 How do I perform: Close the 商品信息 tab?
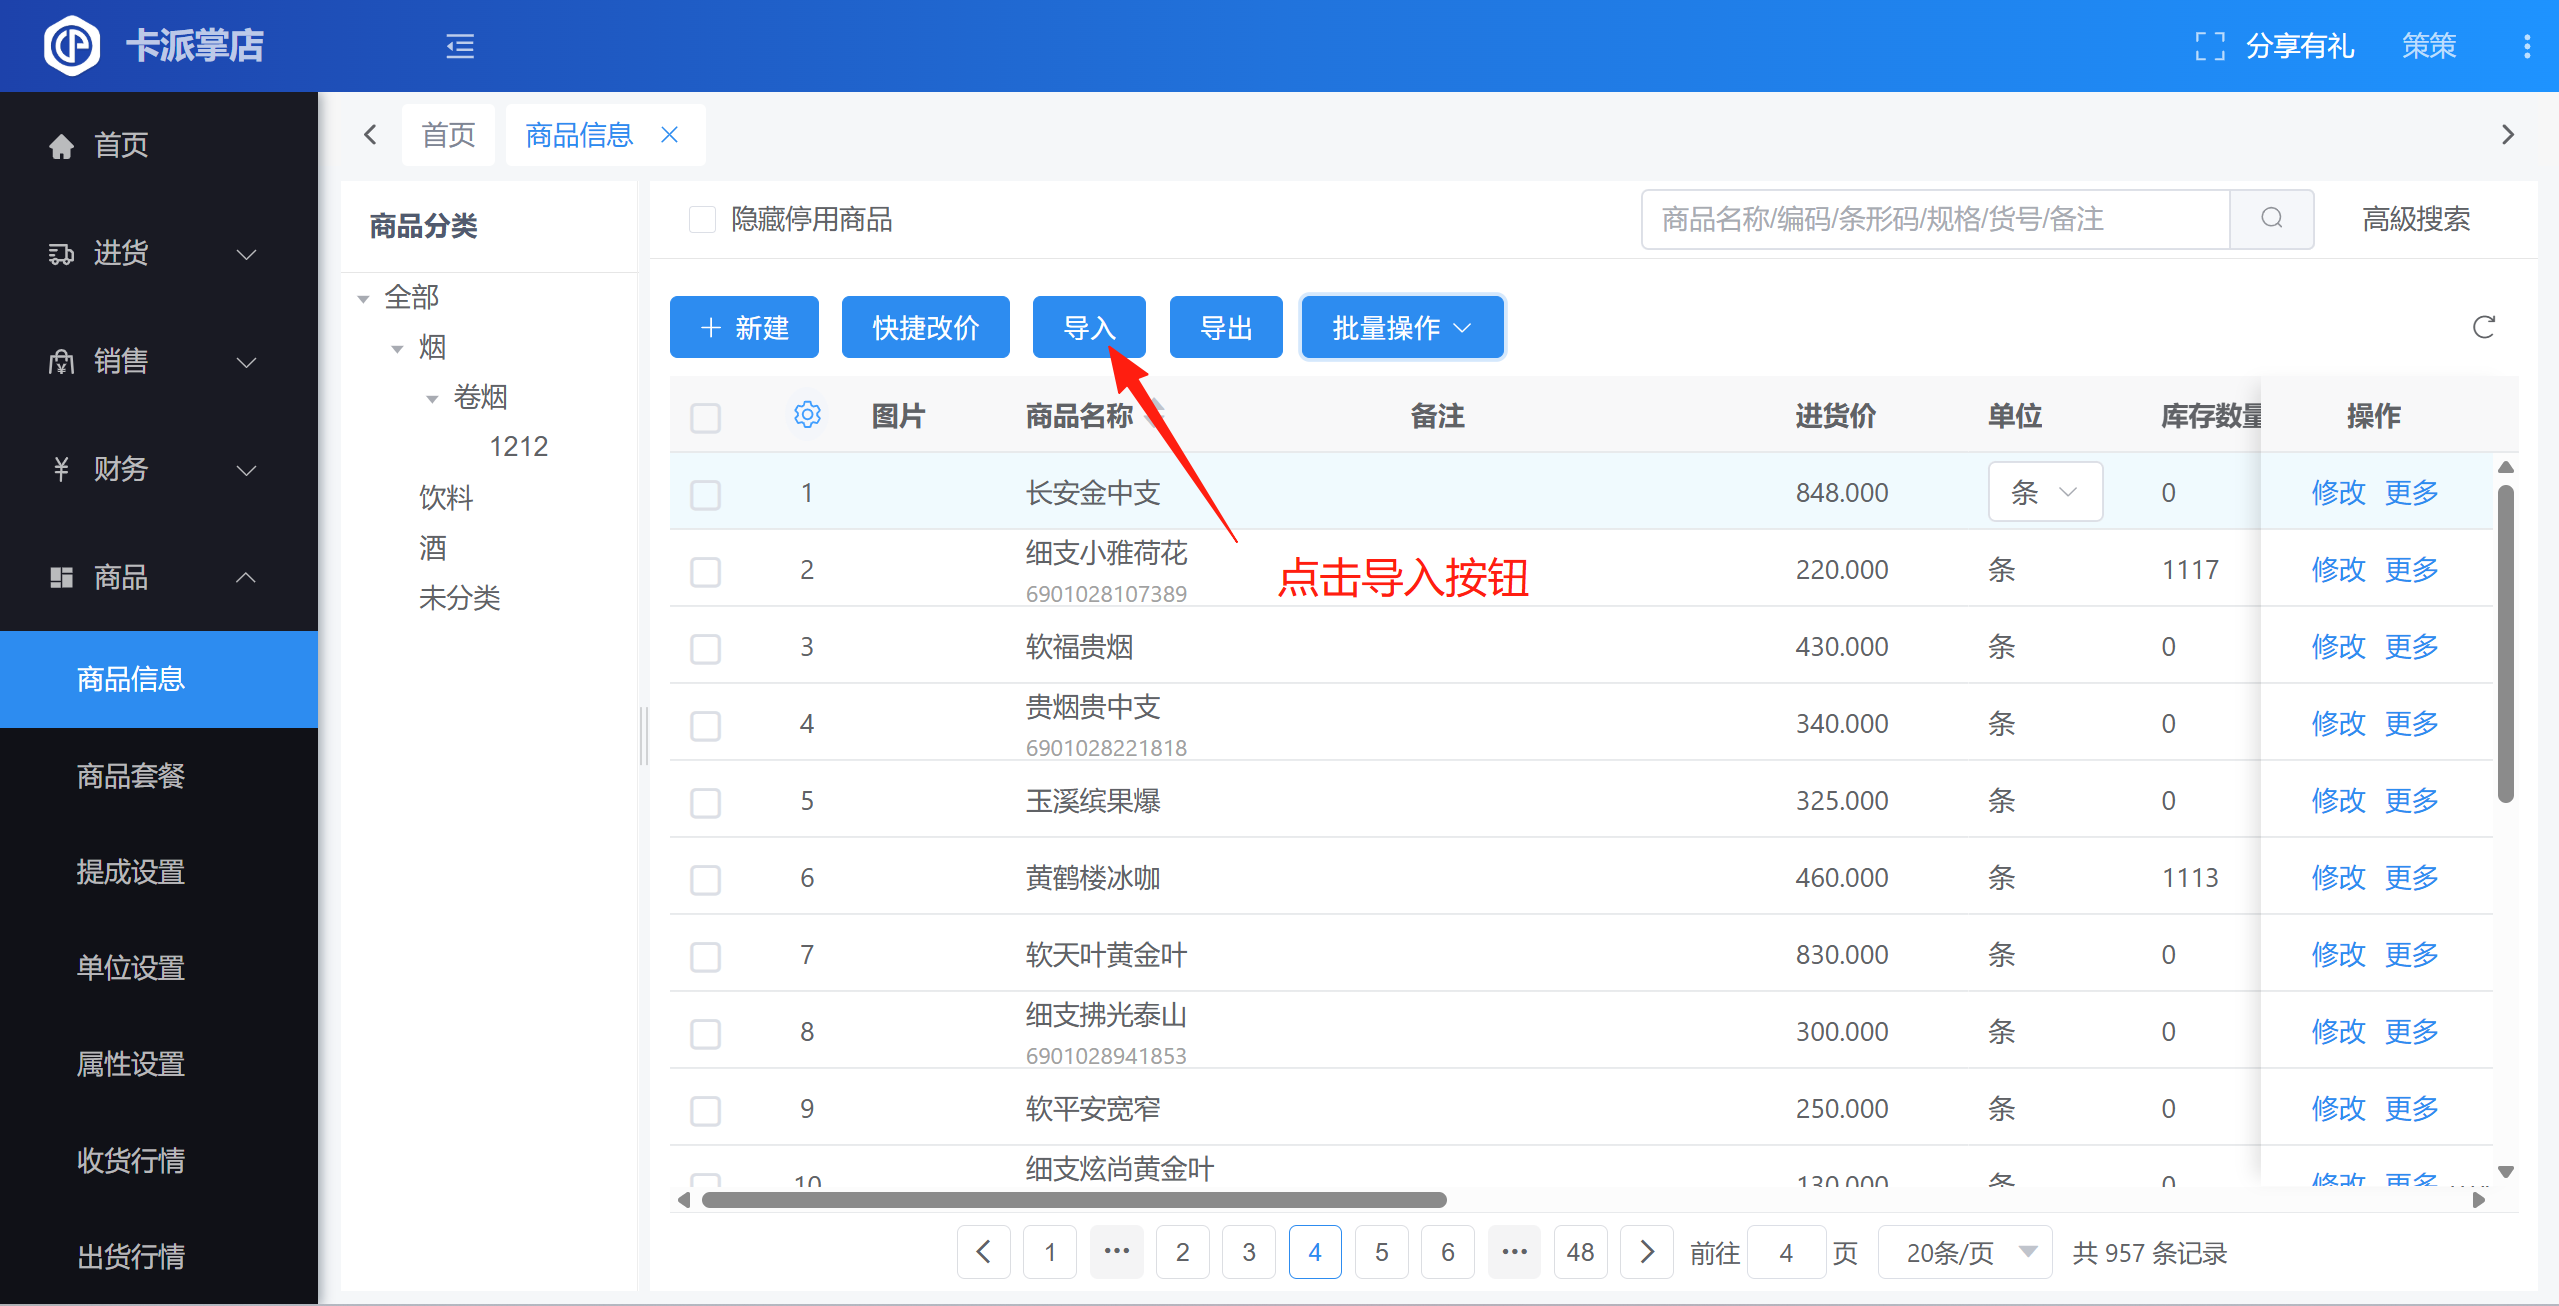click(670, 135)
